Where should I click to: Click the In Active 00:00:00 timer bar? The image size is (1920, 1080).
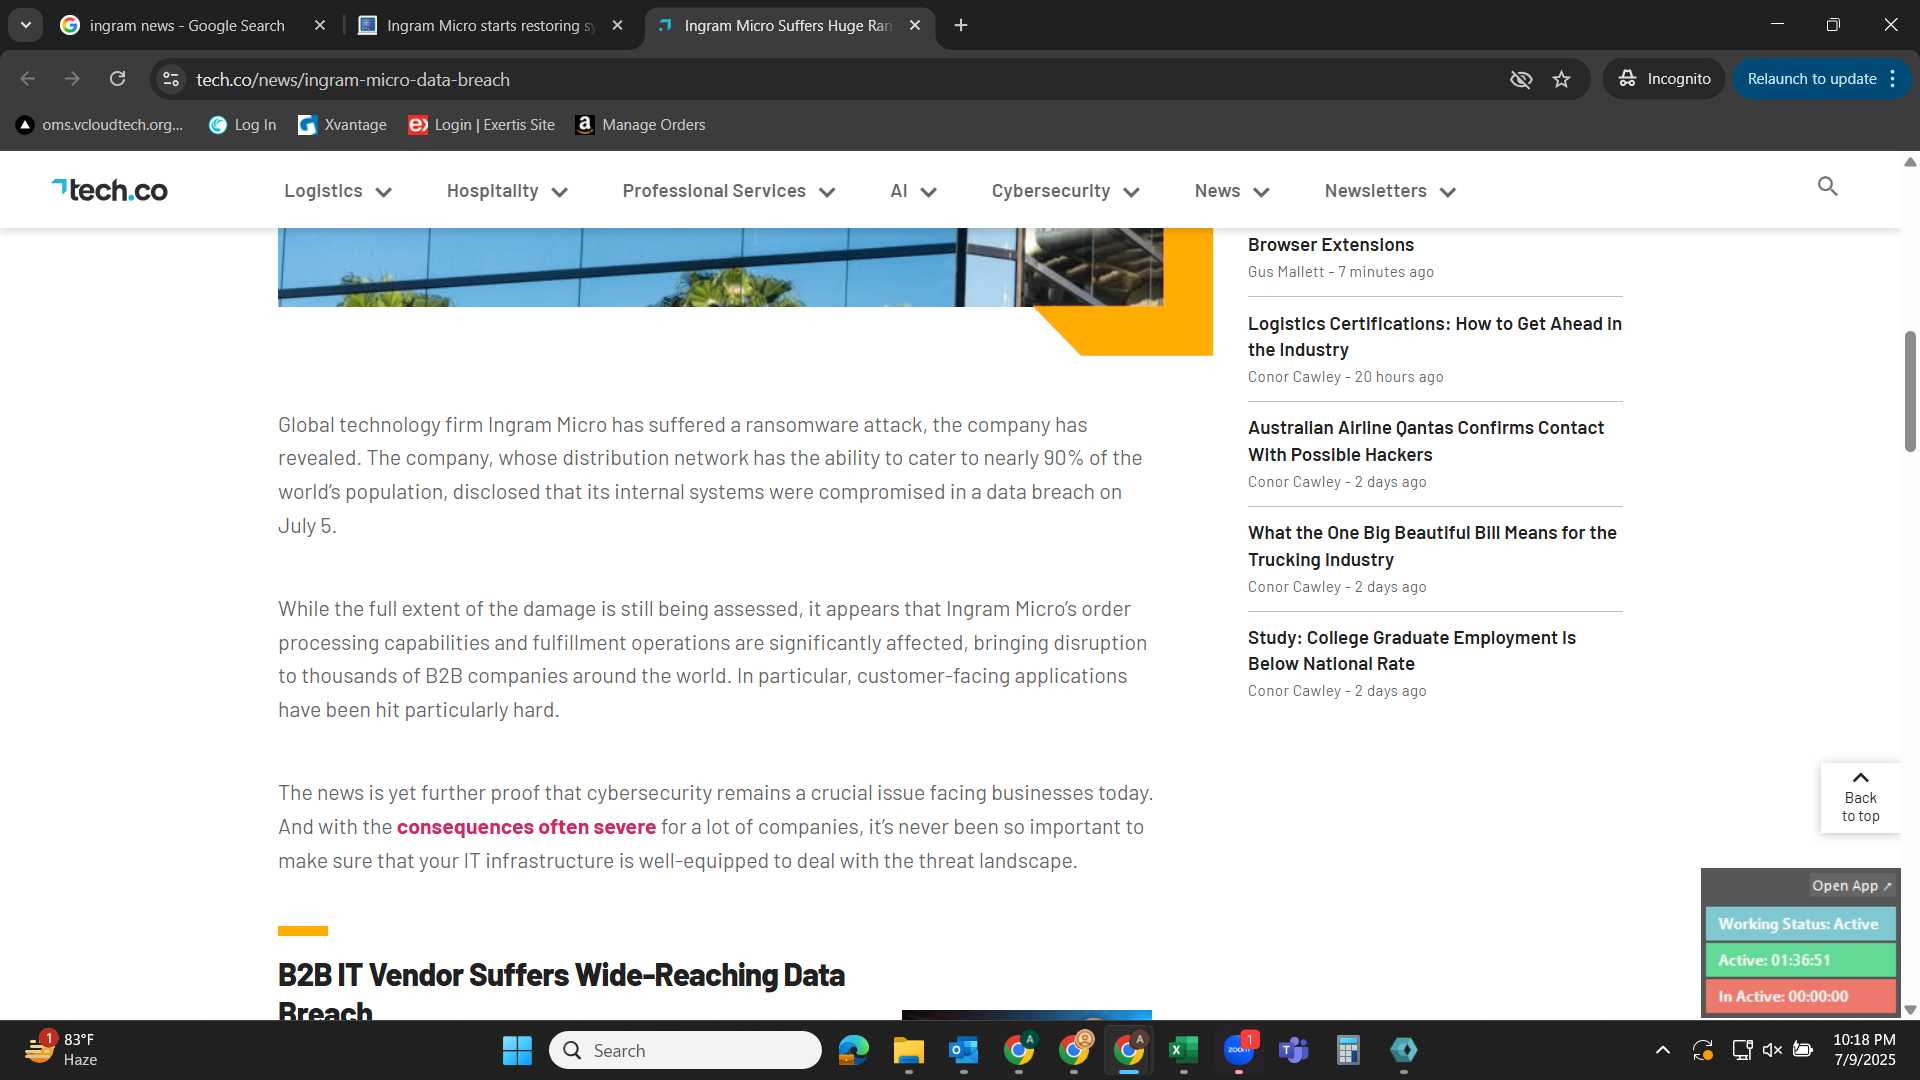coord(1800,996)
